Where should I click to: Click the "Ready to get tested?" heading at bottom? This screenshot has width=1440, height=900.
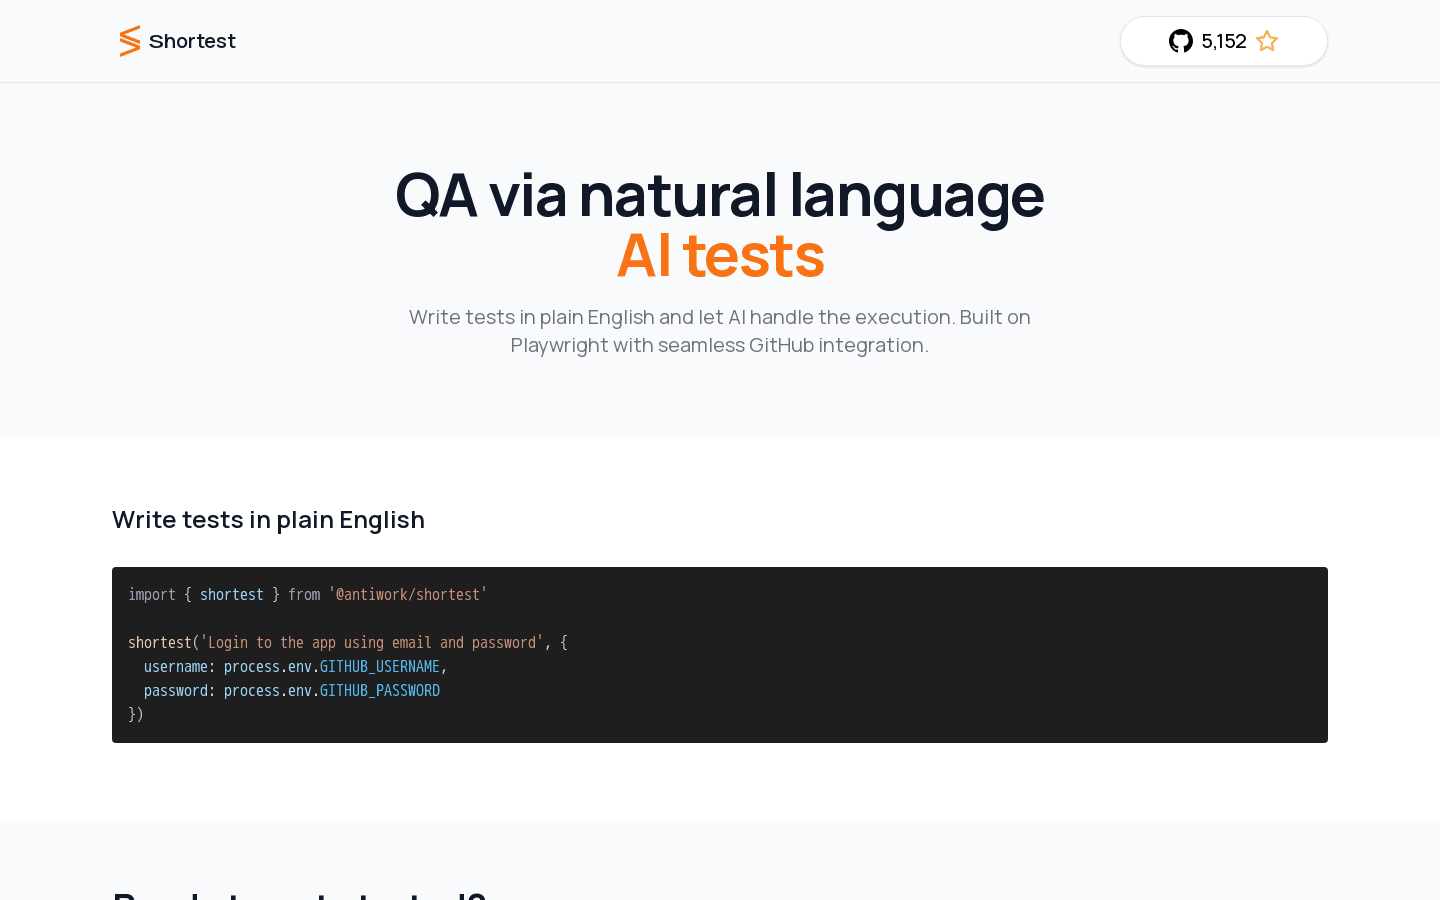coord(299,893)
